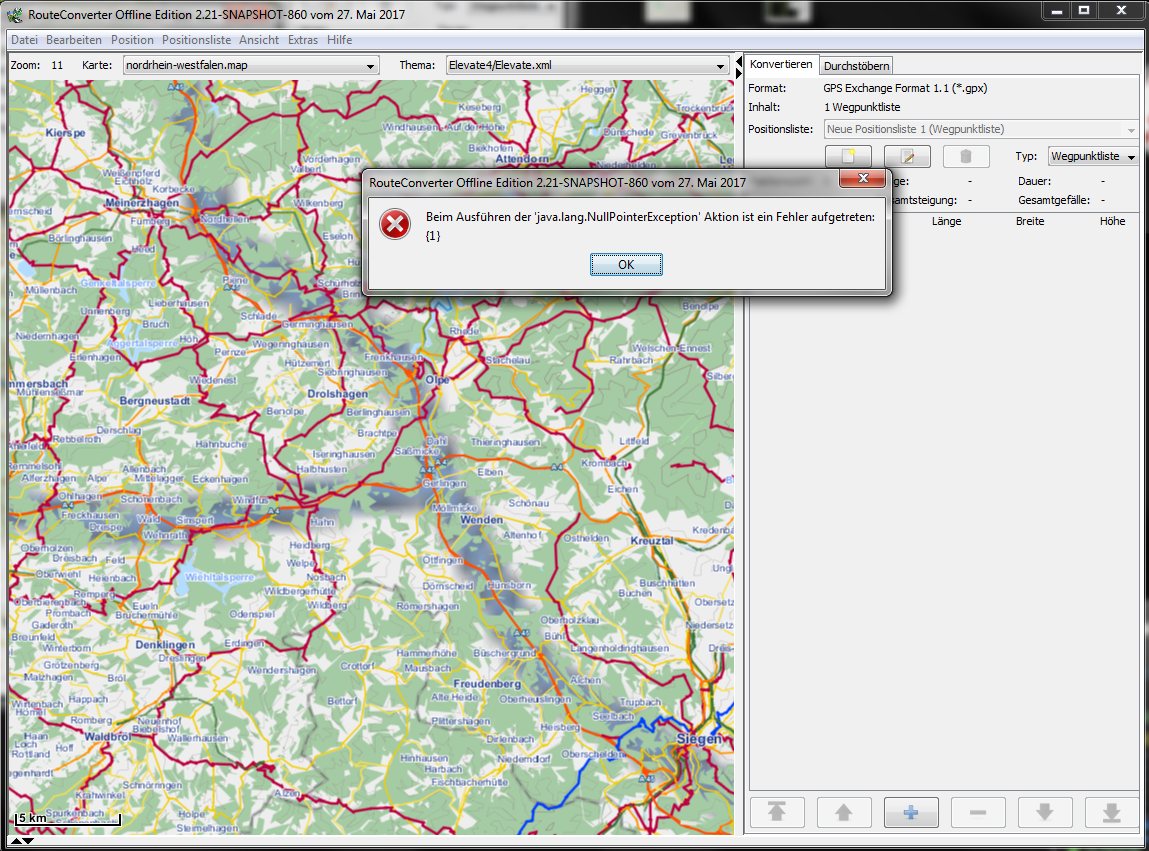Click the remove position minus button
This screenshot has width=1149, height=851.
[977, 813]
